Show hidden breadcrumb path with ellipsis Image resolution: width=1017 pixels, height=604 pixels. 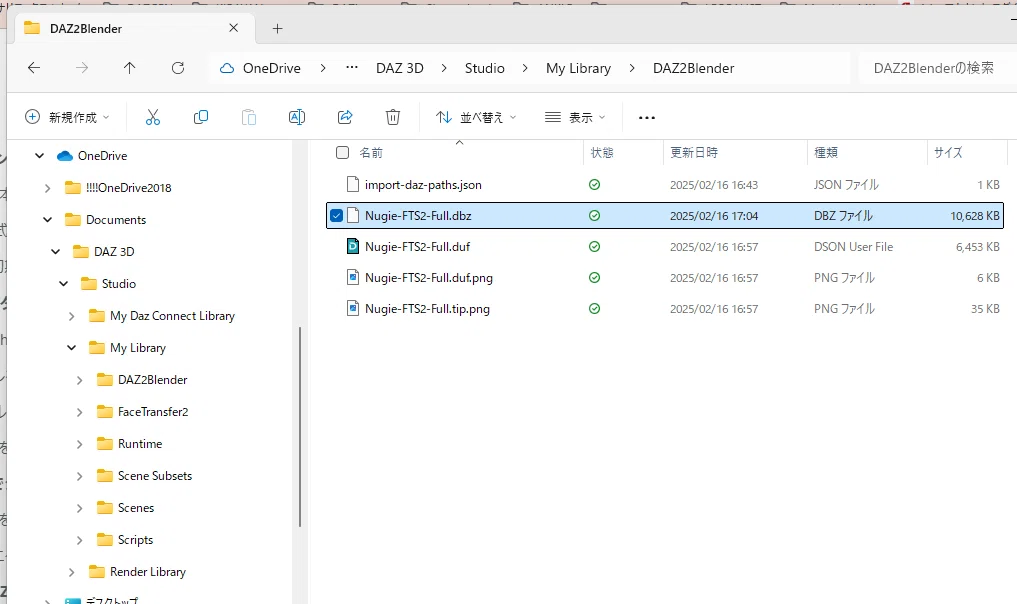(352, 67)
